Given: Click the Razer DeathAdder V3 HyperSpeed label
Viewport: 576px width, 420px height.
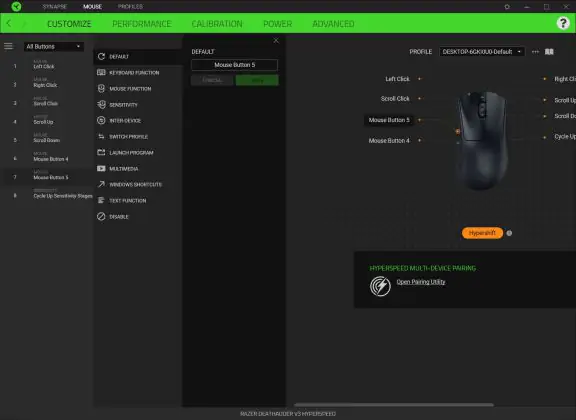Looking at the screenshot, I should [288, 414].
